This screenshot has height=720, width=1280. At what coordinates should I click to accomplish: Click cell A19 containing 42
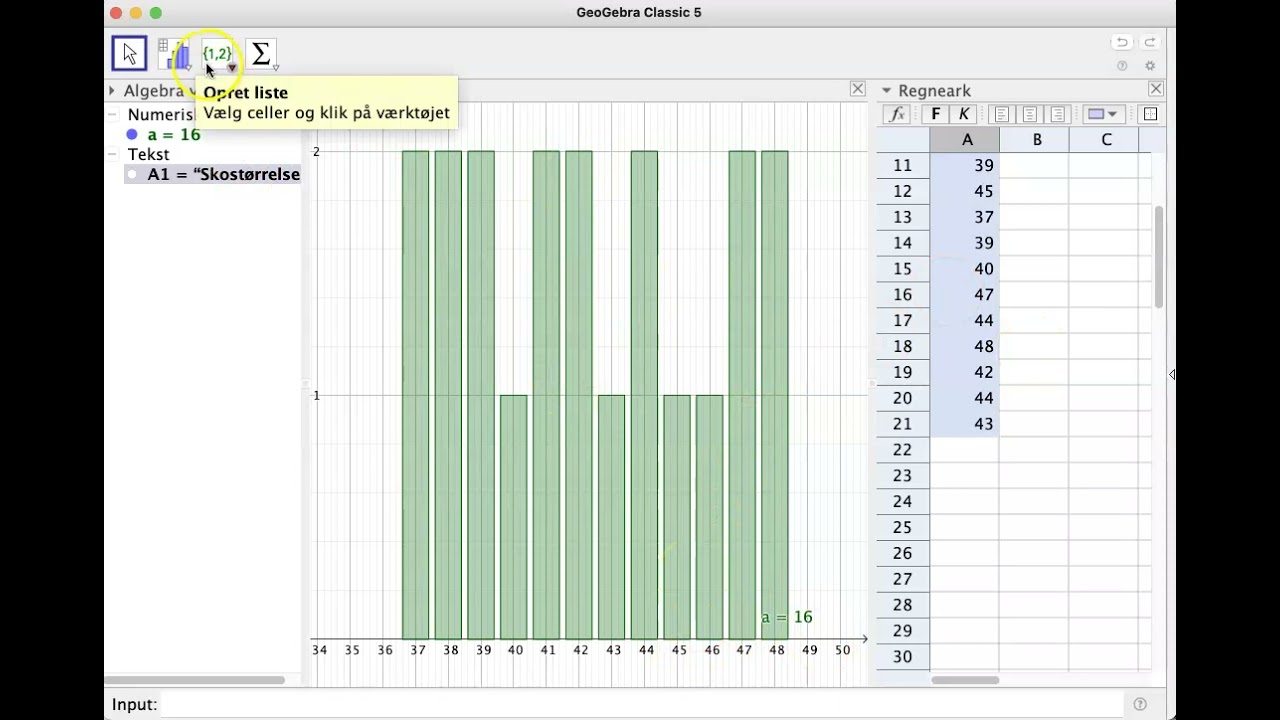(x=965, y=372)
